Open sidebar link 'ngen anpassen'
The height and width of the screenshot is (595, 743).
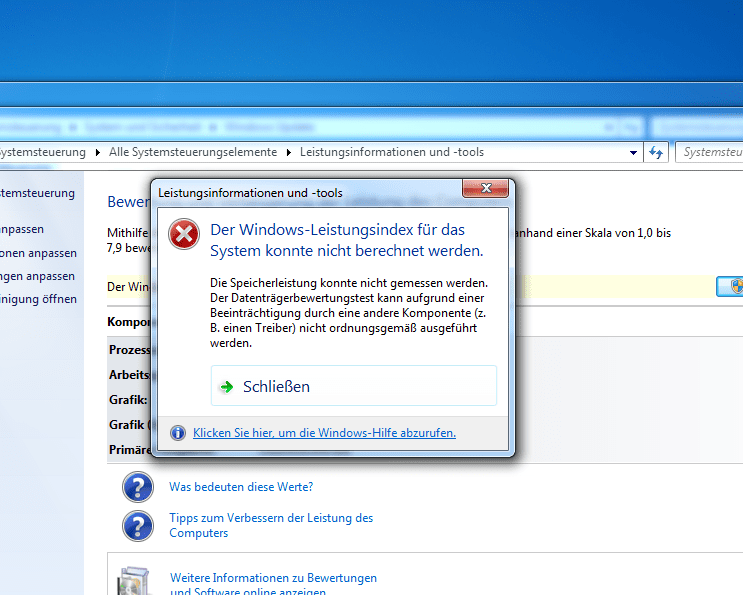coord(37,276)
